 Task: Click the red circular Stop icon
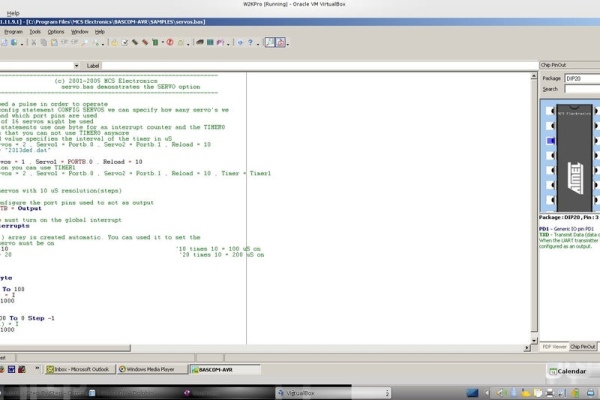coord(170,42)
